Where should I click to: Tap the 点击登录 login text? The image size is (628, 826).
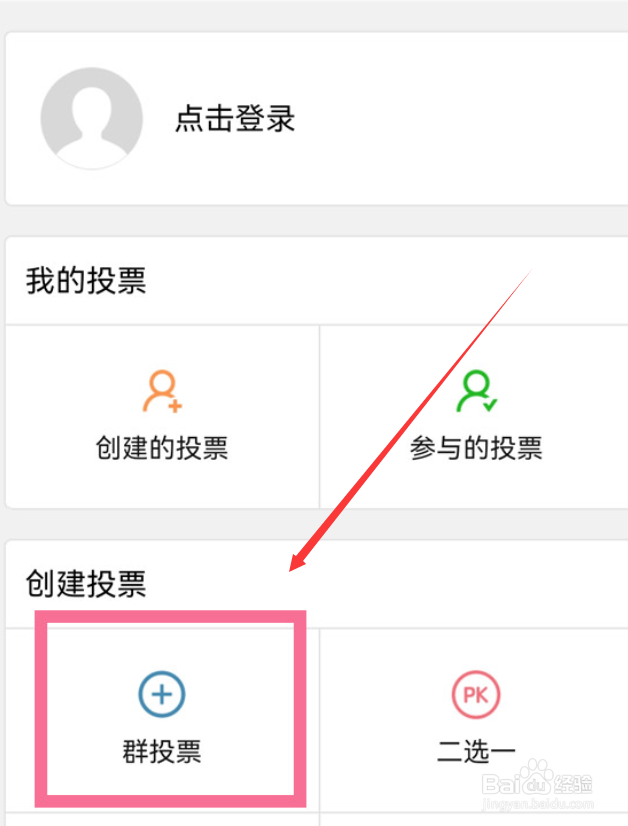point(235,119)
